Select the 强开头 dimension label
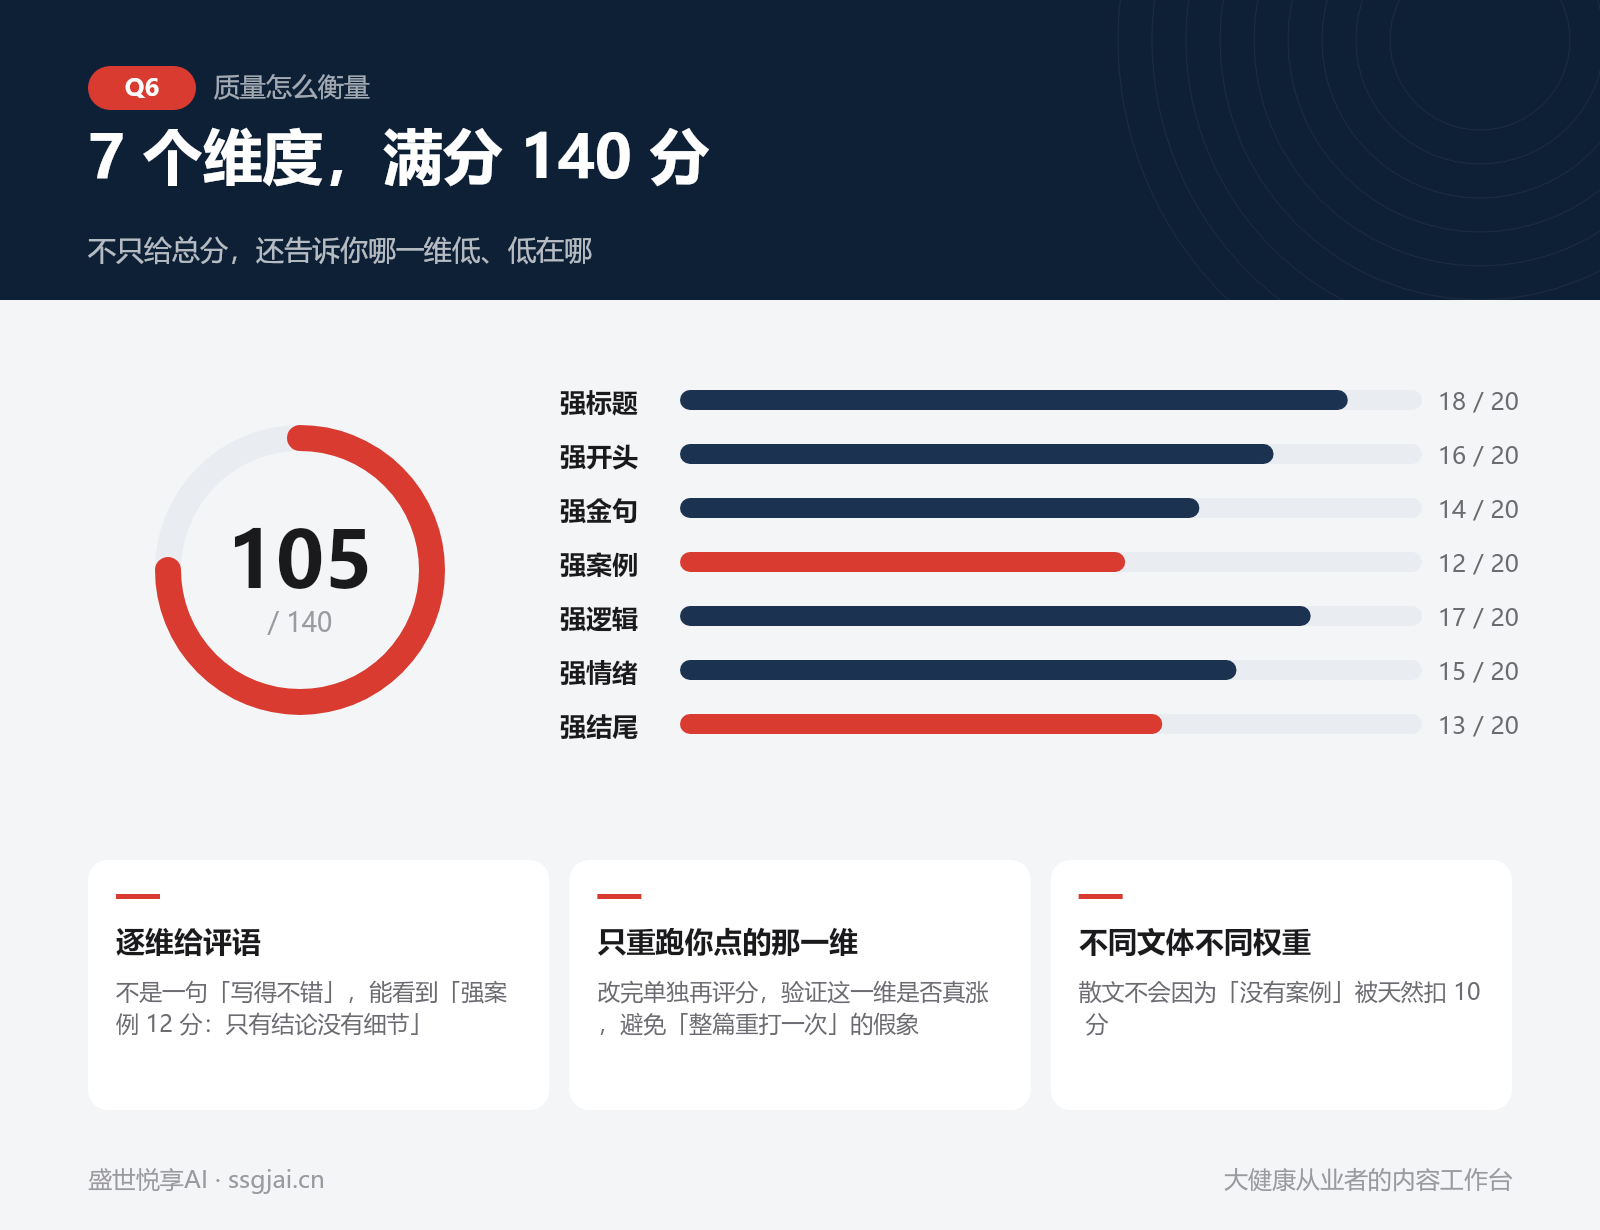Image resolution: width=1600 pixels, height=1230 pixels. point(599,456)
